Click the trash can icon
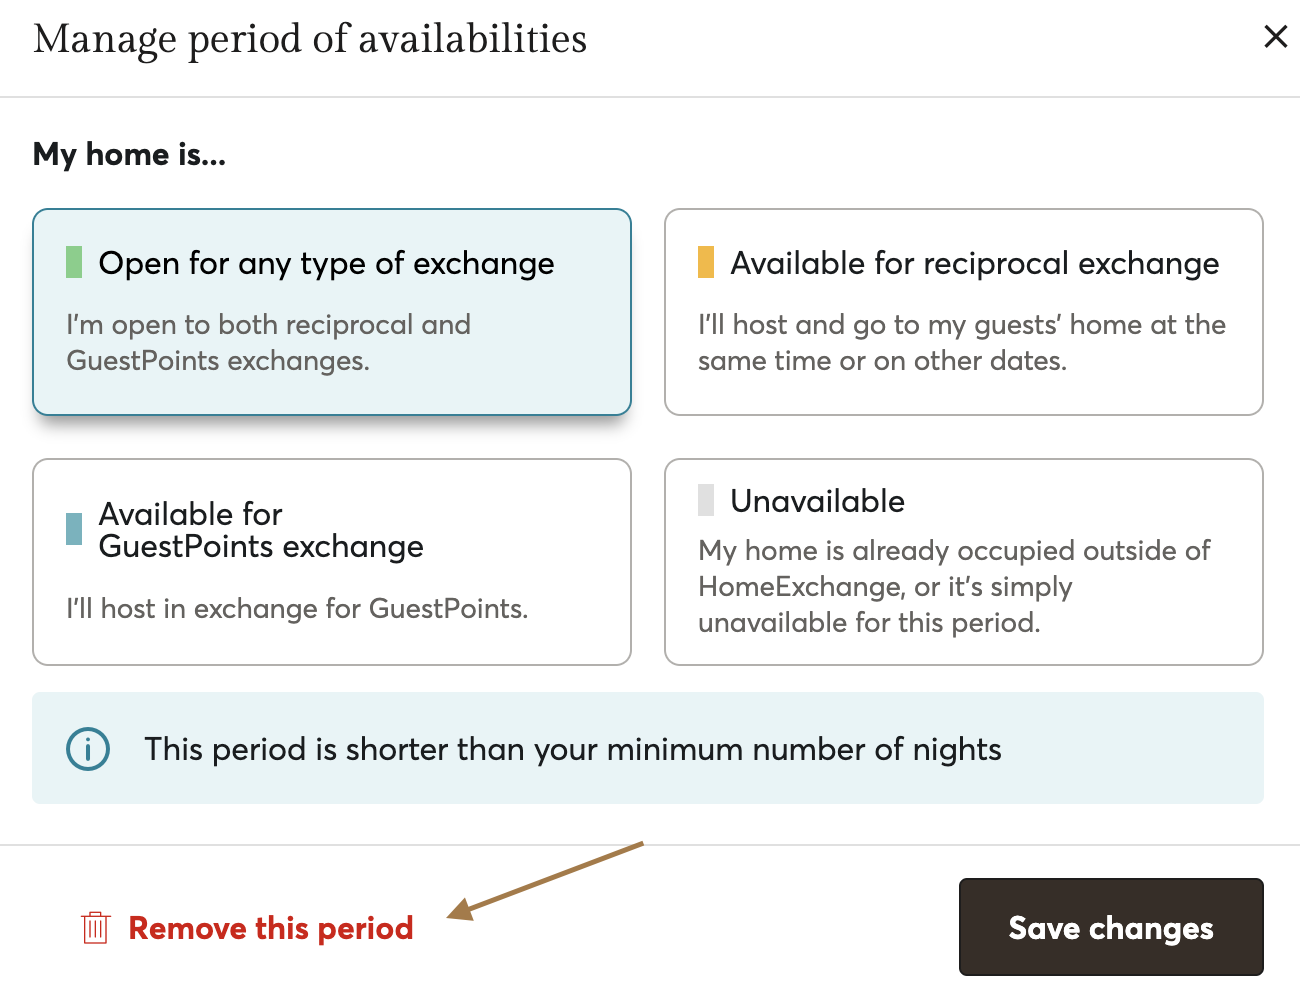The image size is (1300, 1000). (x=95, y=928)
